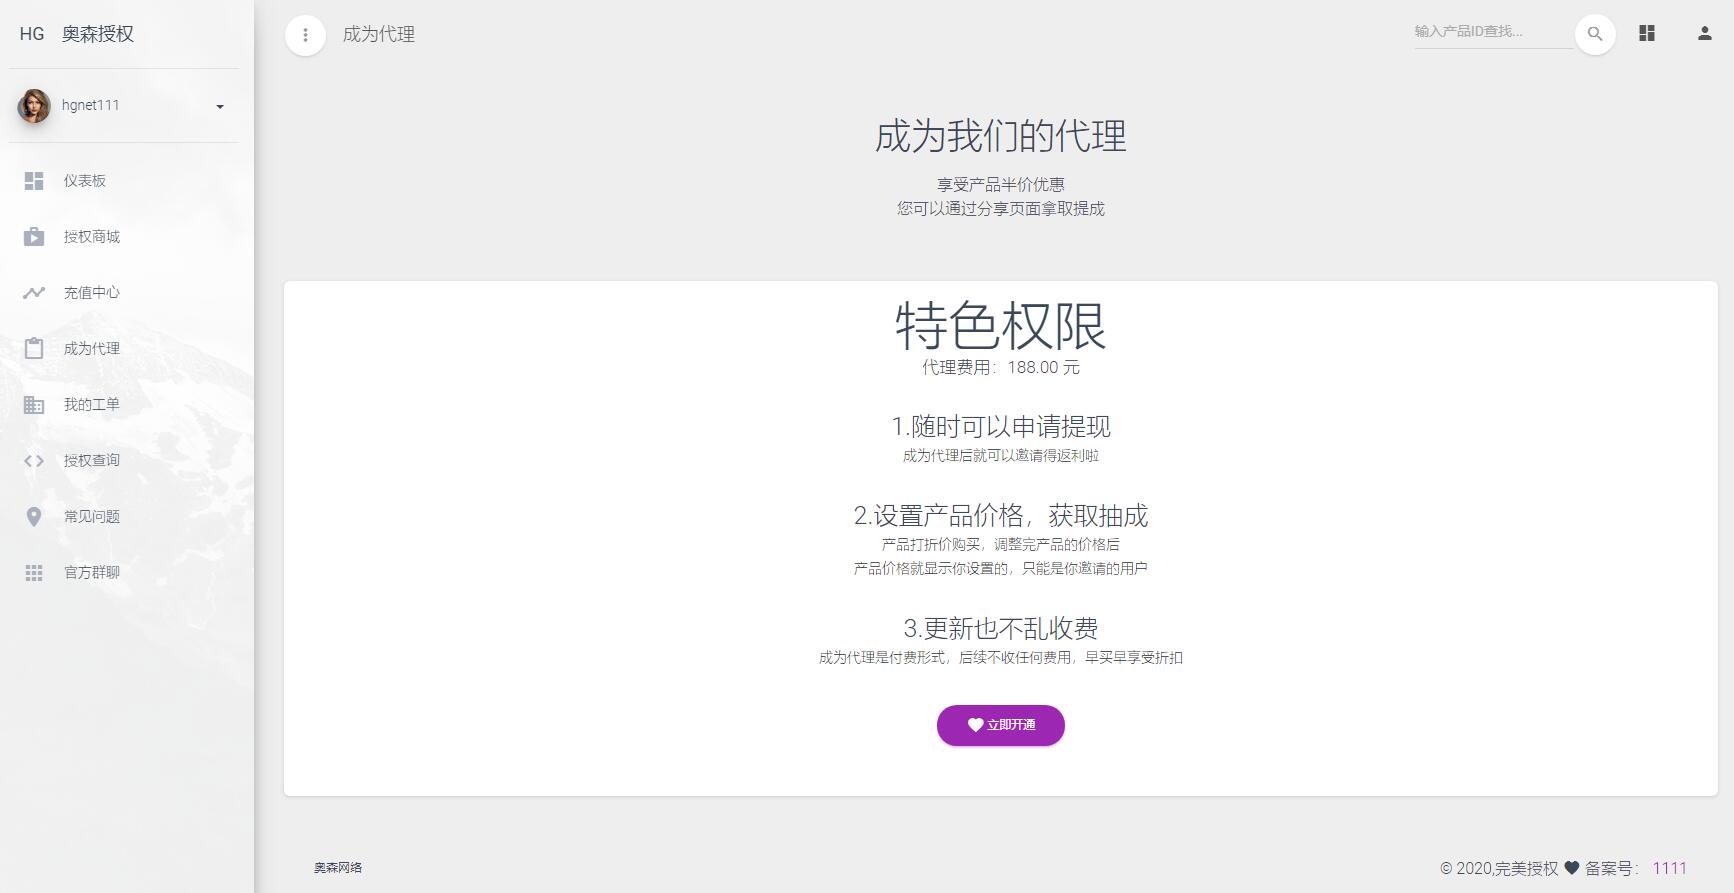Focus the 输入产品ID查找 search field

coord(1490,32)
